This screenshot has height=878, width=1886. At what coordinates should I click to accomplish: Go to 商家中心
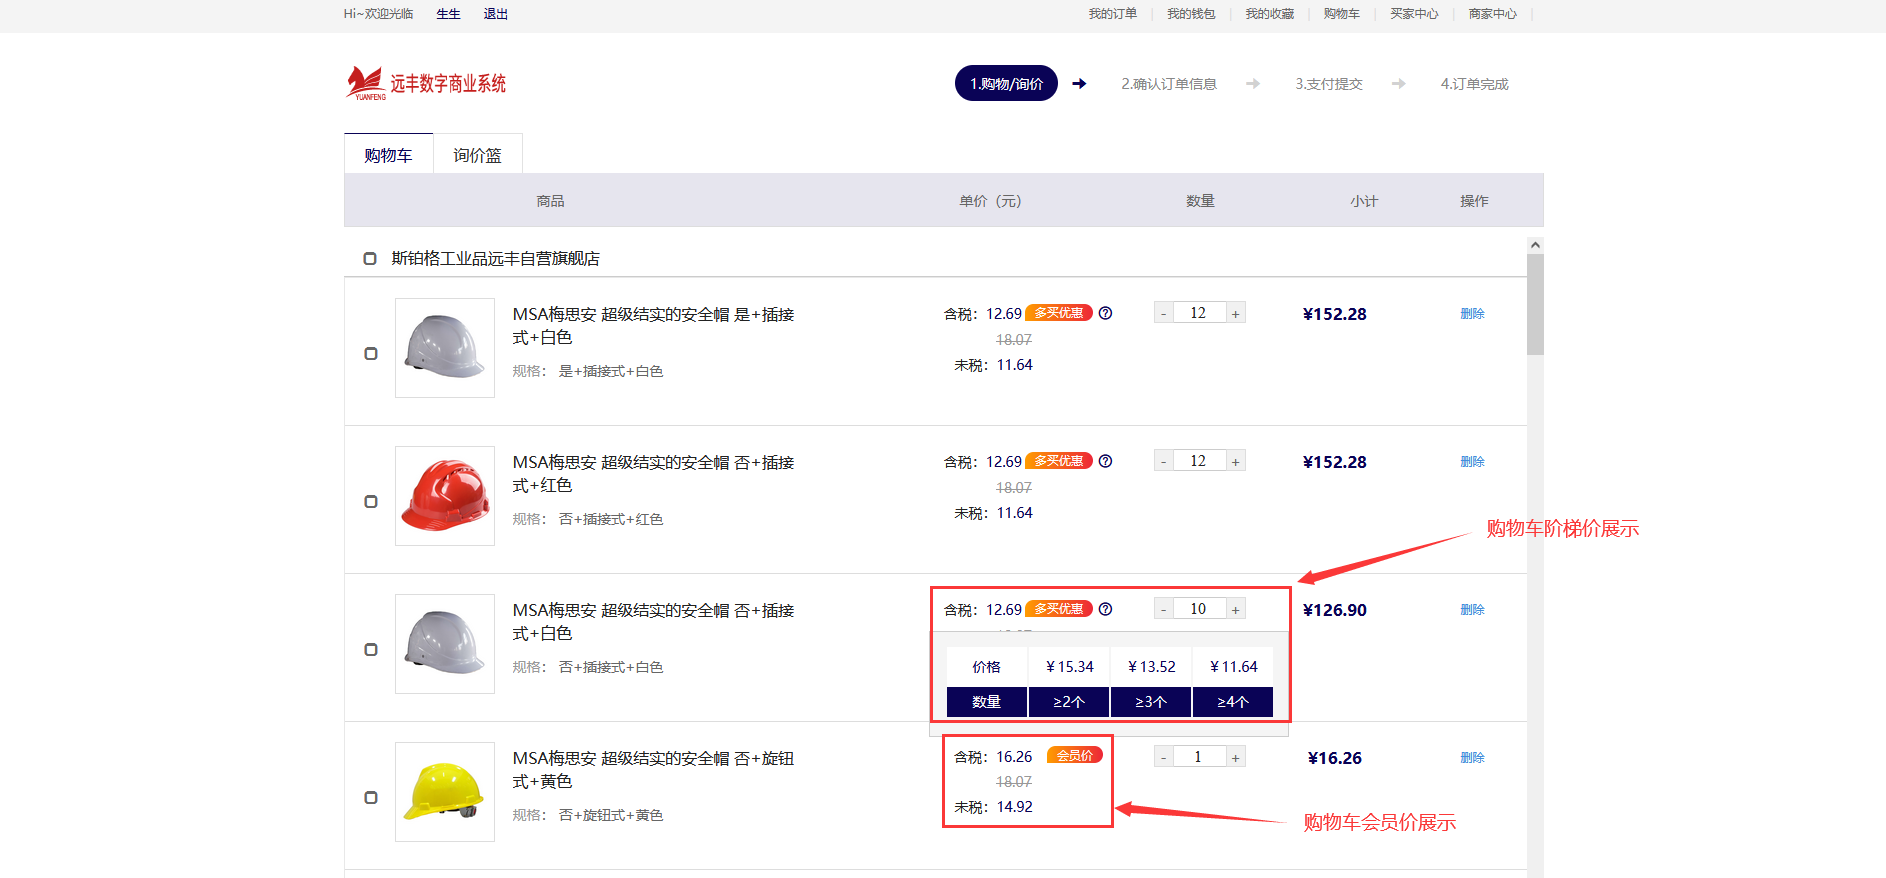point(1492,14)
